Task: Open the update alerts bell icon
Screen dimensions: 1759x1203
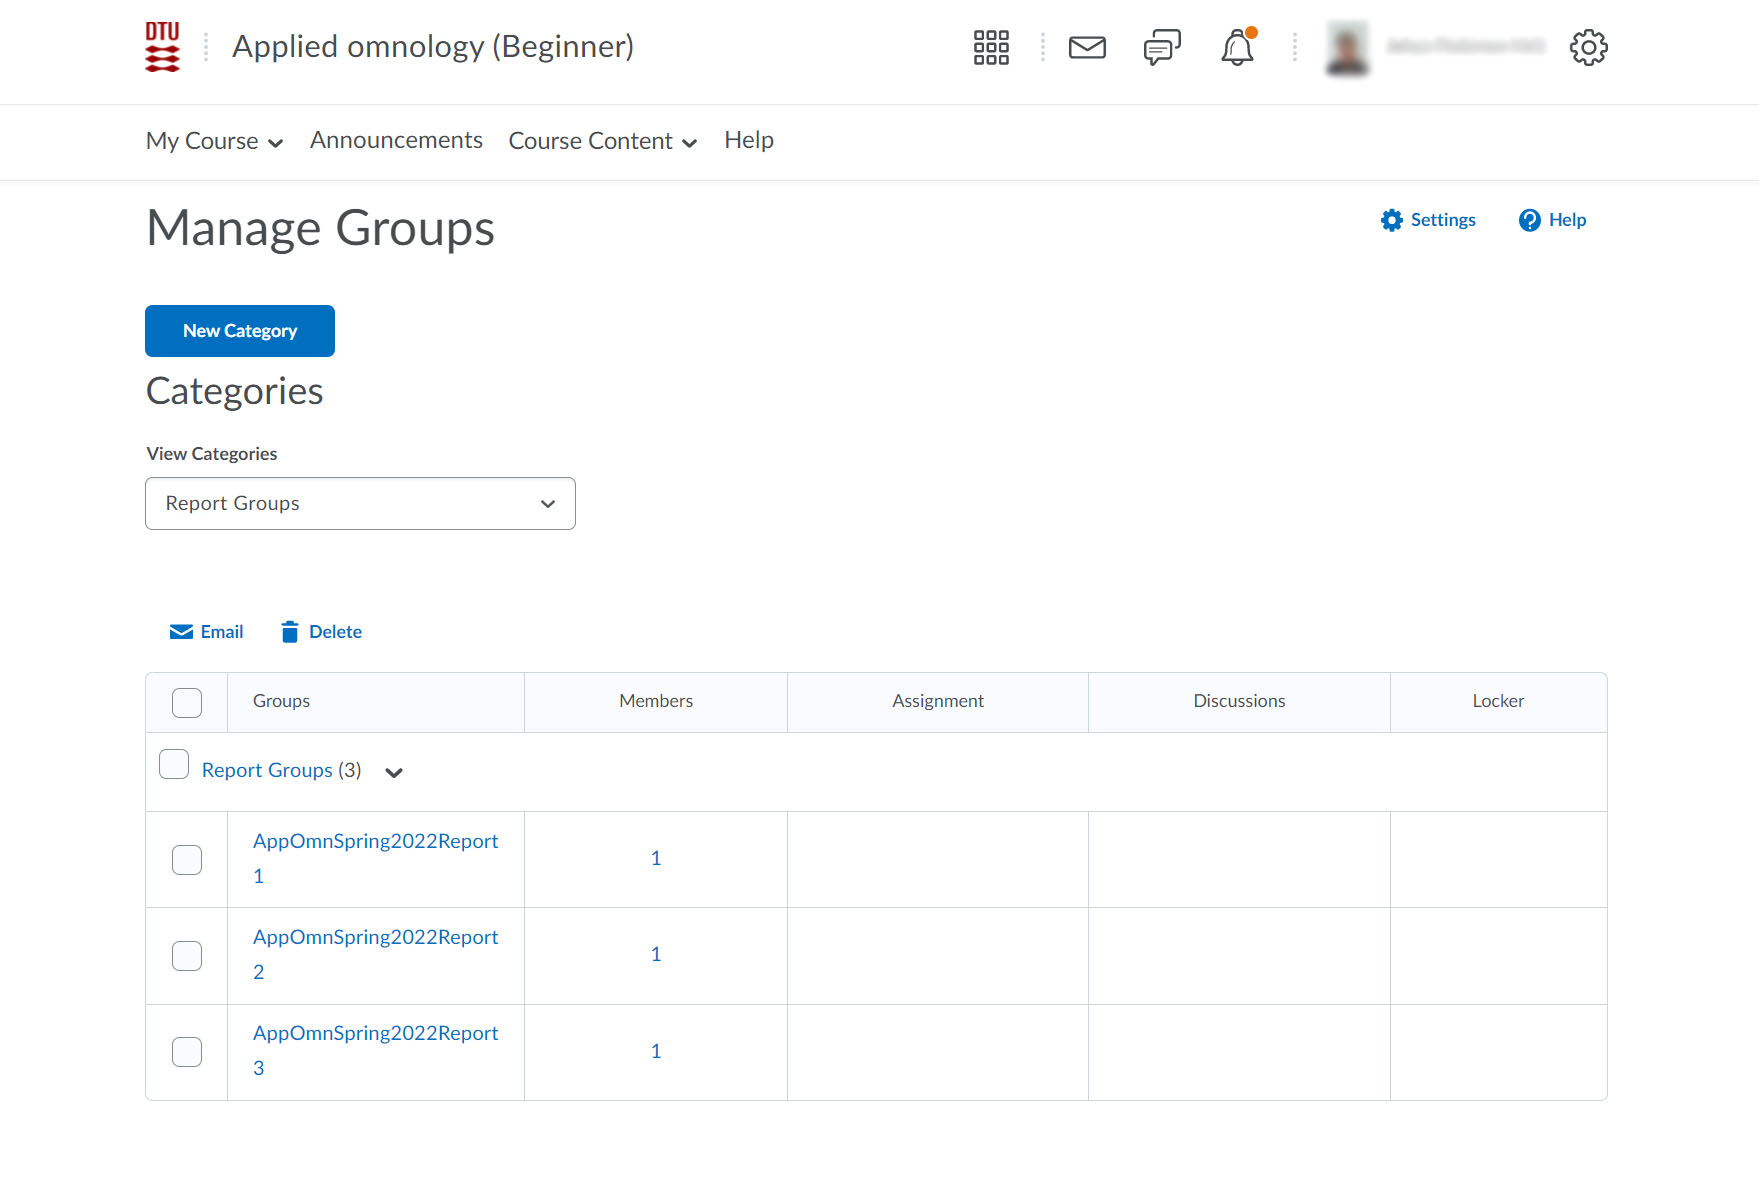Action: tap(1237, 47)
